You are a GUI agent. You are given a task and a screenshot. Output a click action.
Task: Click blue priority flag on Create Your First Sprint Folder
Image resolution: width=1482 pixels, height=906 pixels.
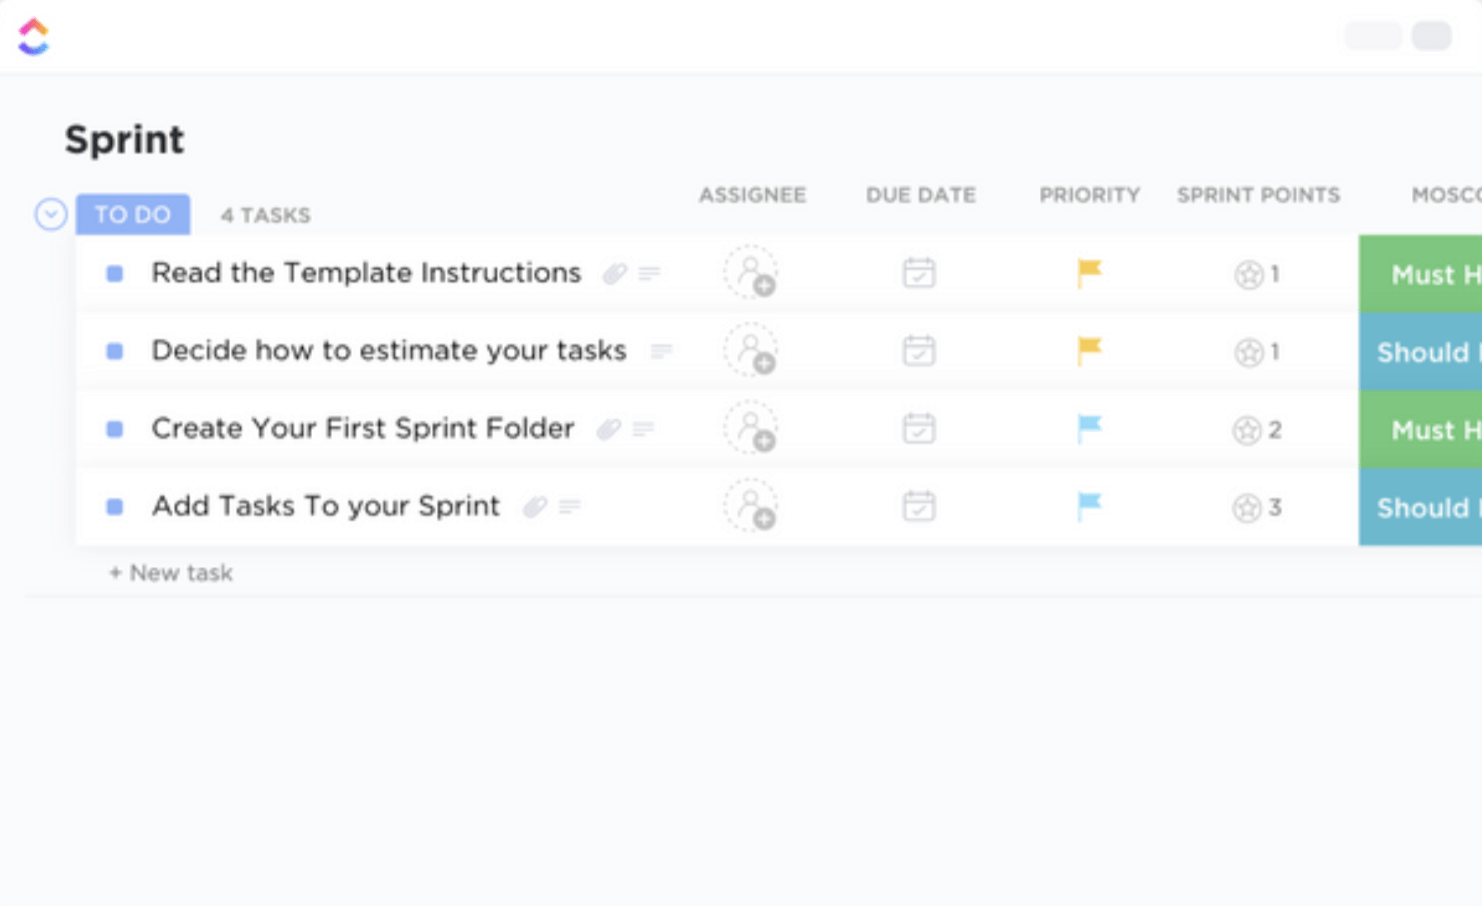click(x=1089, y=428)
